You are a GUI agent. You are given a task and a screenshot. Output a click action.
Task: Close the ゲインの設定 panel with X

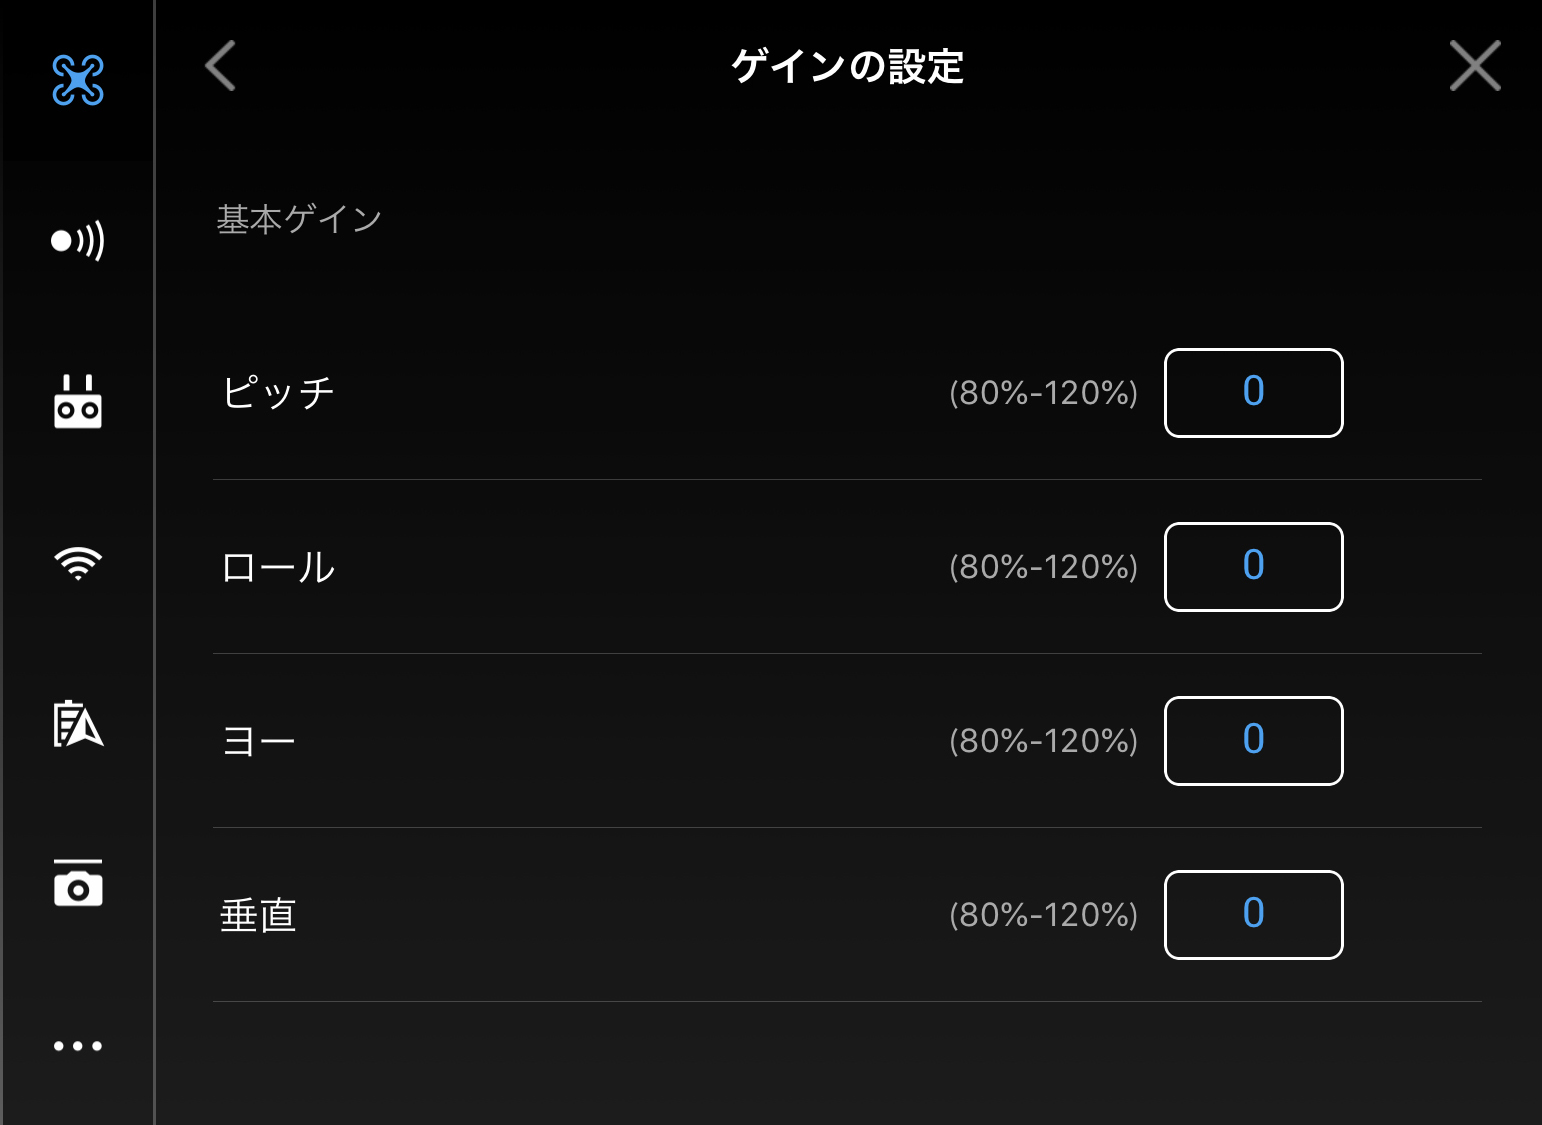1475,66
